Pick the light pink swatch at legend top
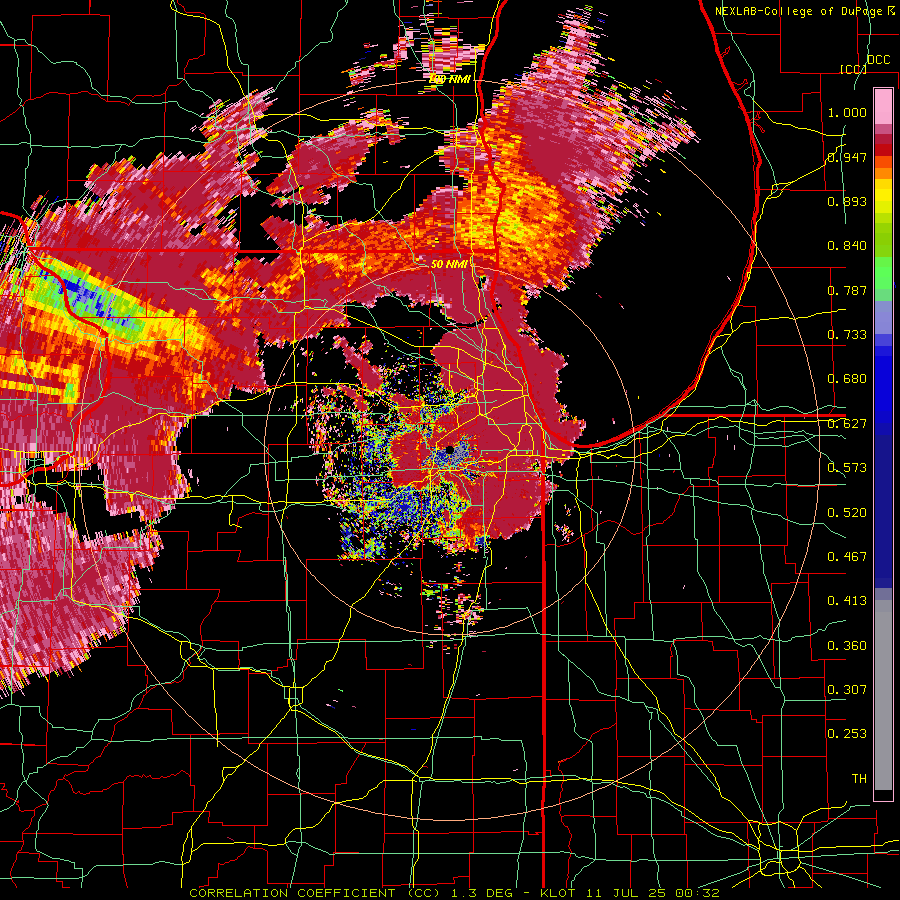Image resolution: width=900 pixels, height=900 pixels. (883, 106)
